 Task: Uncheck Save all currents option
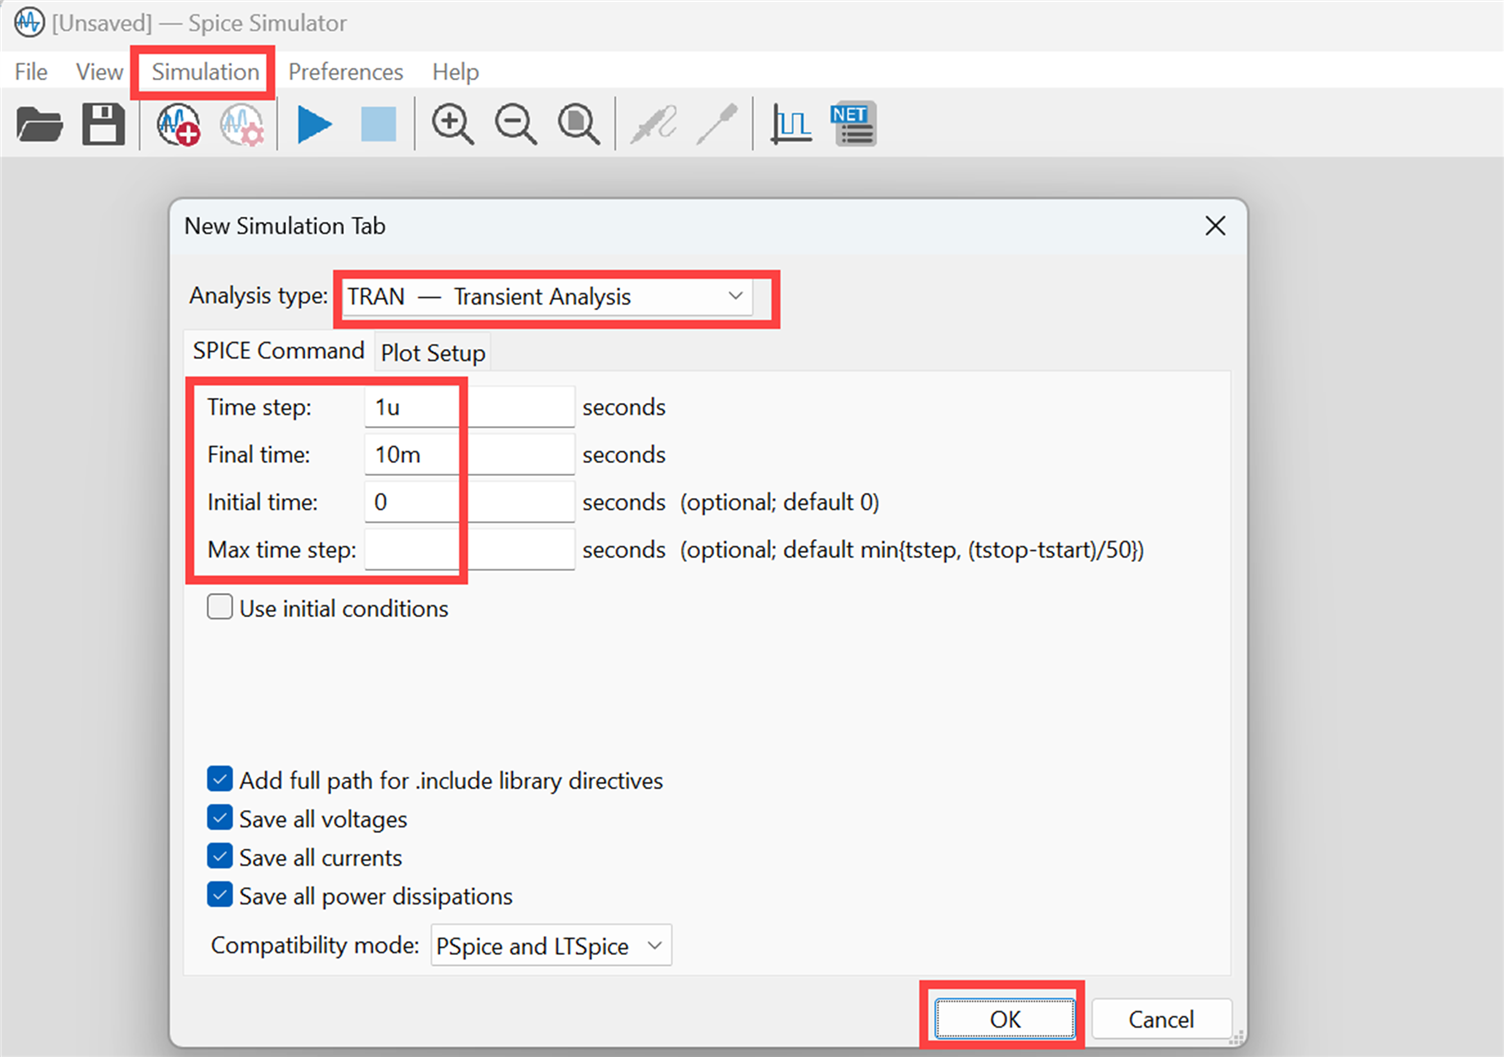click(x=220, y=857)
